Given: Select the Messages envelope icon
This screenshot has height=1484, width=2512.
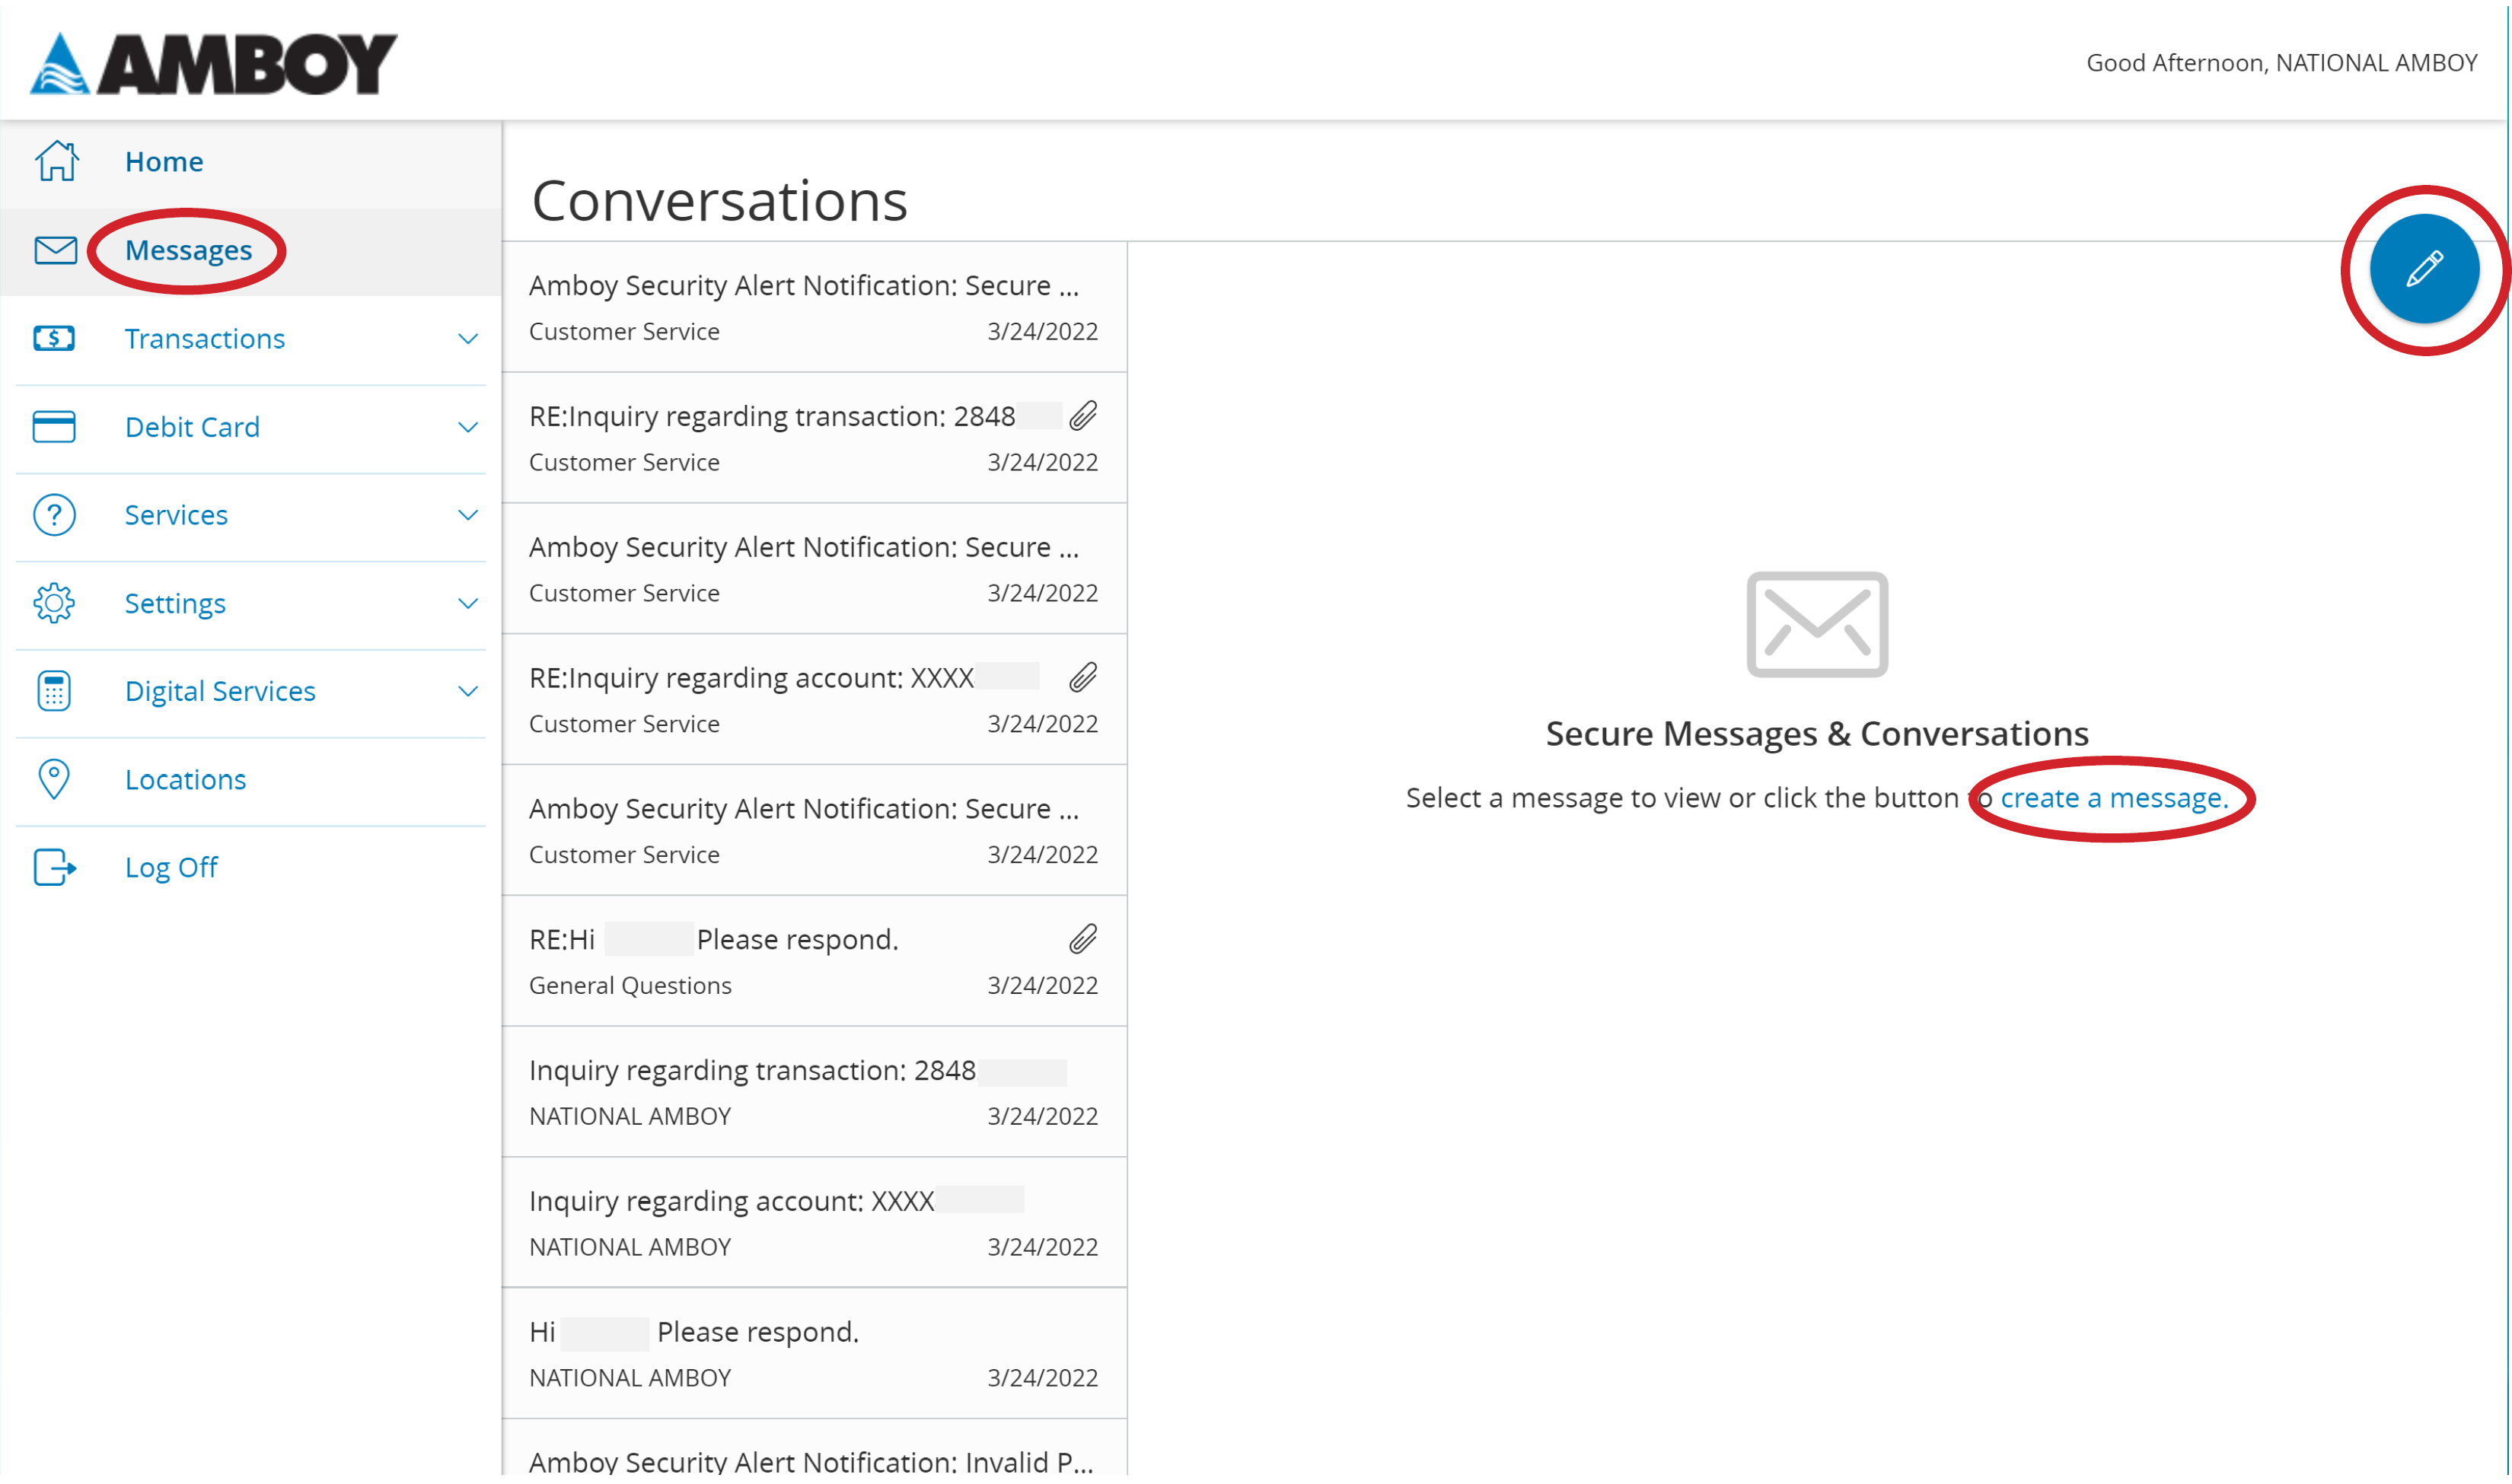Looking at the screenshot, I should [x=55, y=250].
